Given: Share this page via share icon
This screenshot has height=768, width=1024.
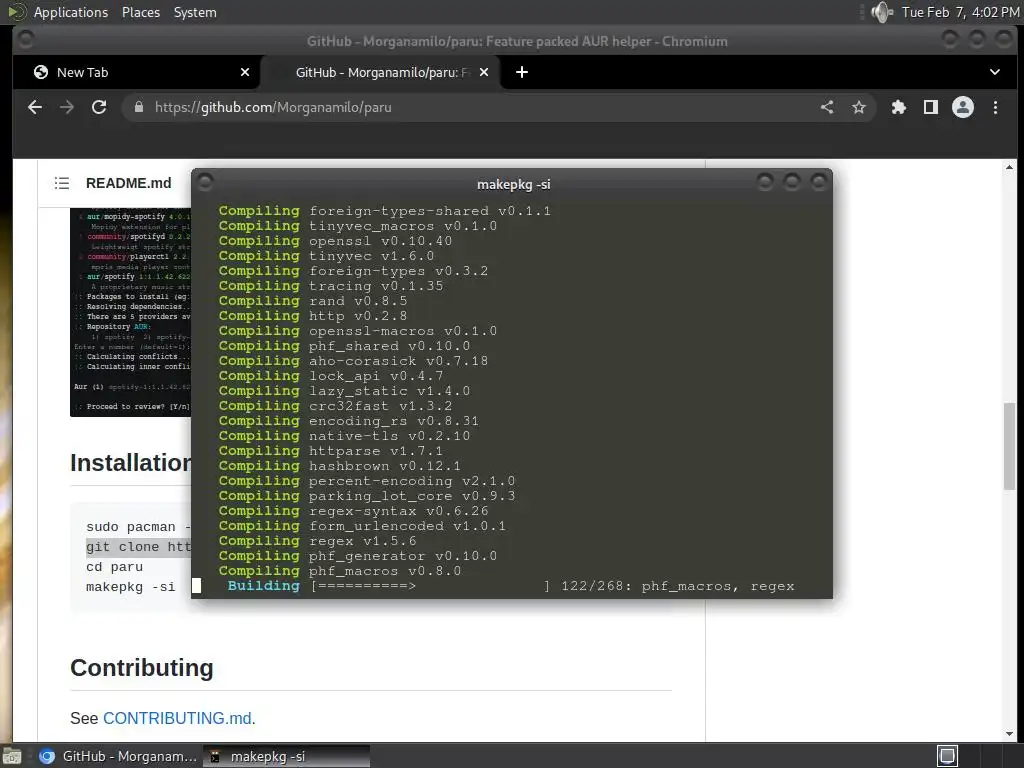Looking at the screenshot, I should [x=827, y=107].
